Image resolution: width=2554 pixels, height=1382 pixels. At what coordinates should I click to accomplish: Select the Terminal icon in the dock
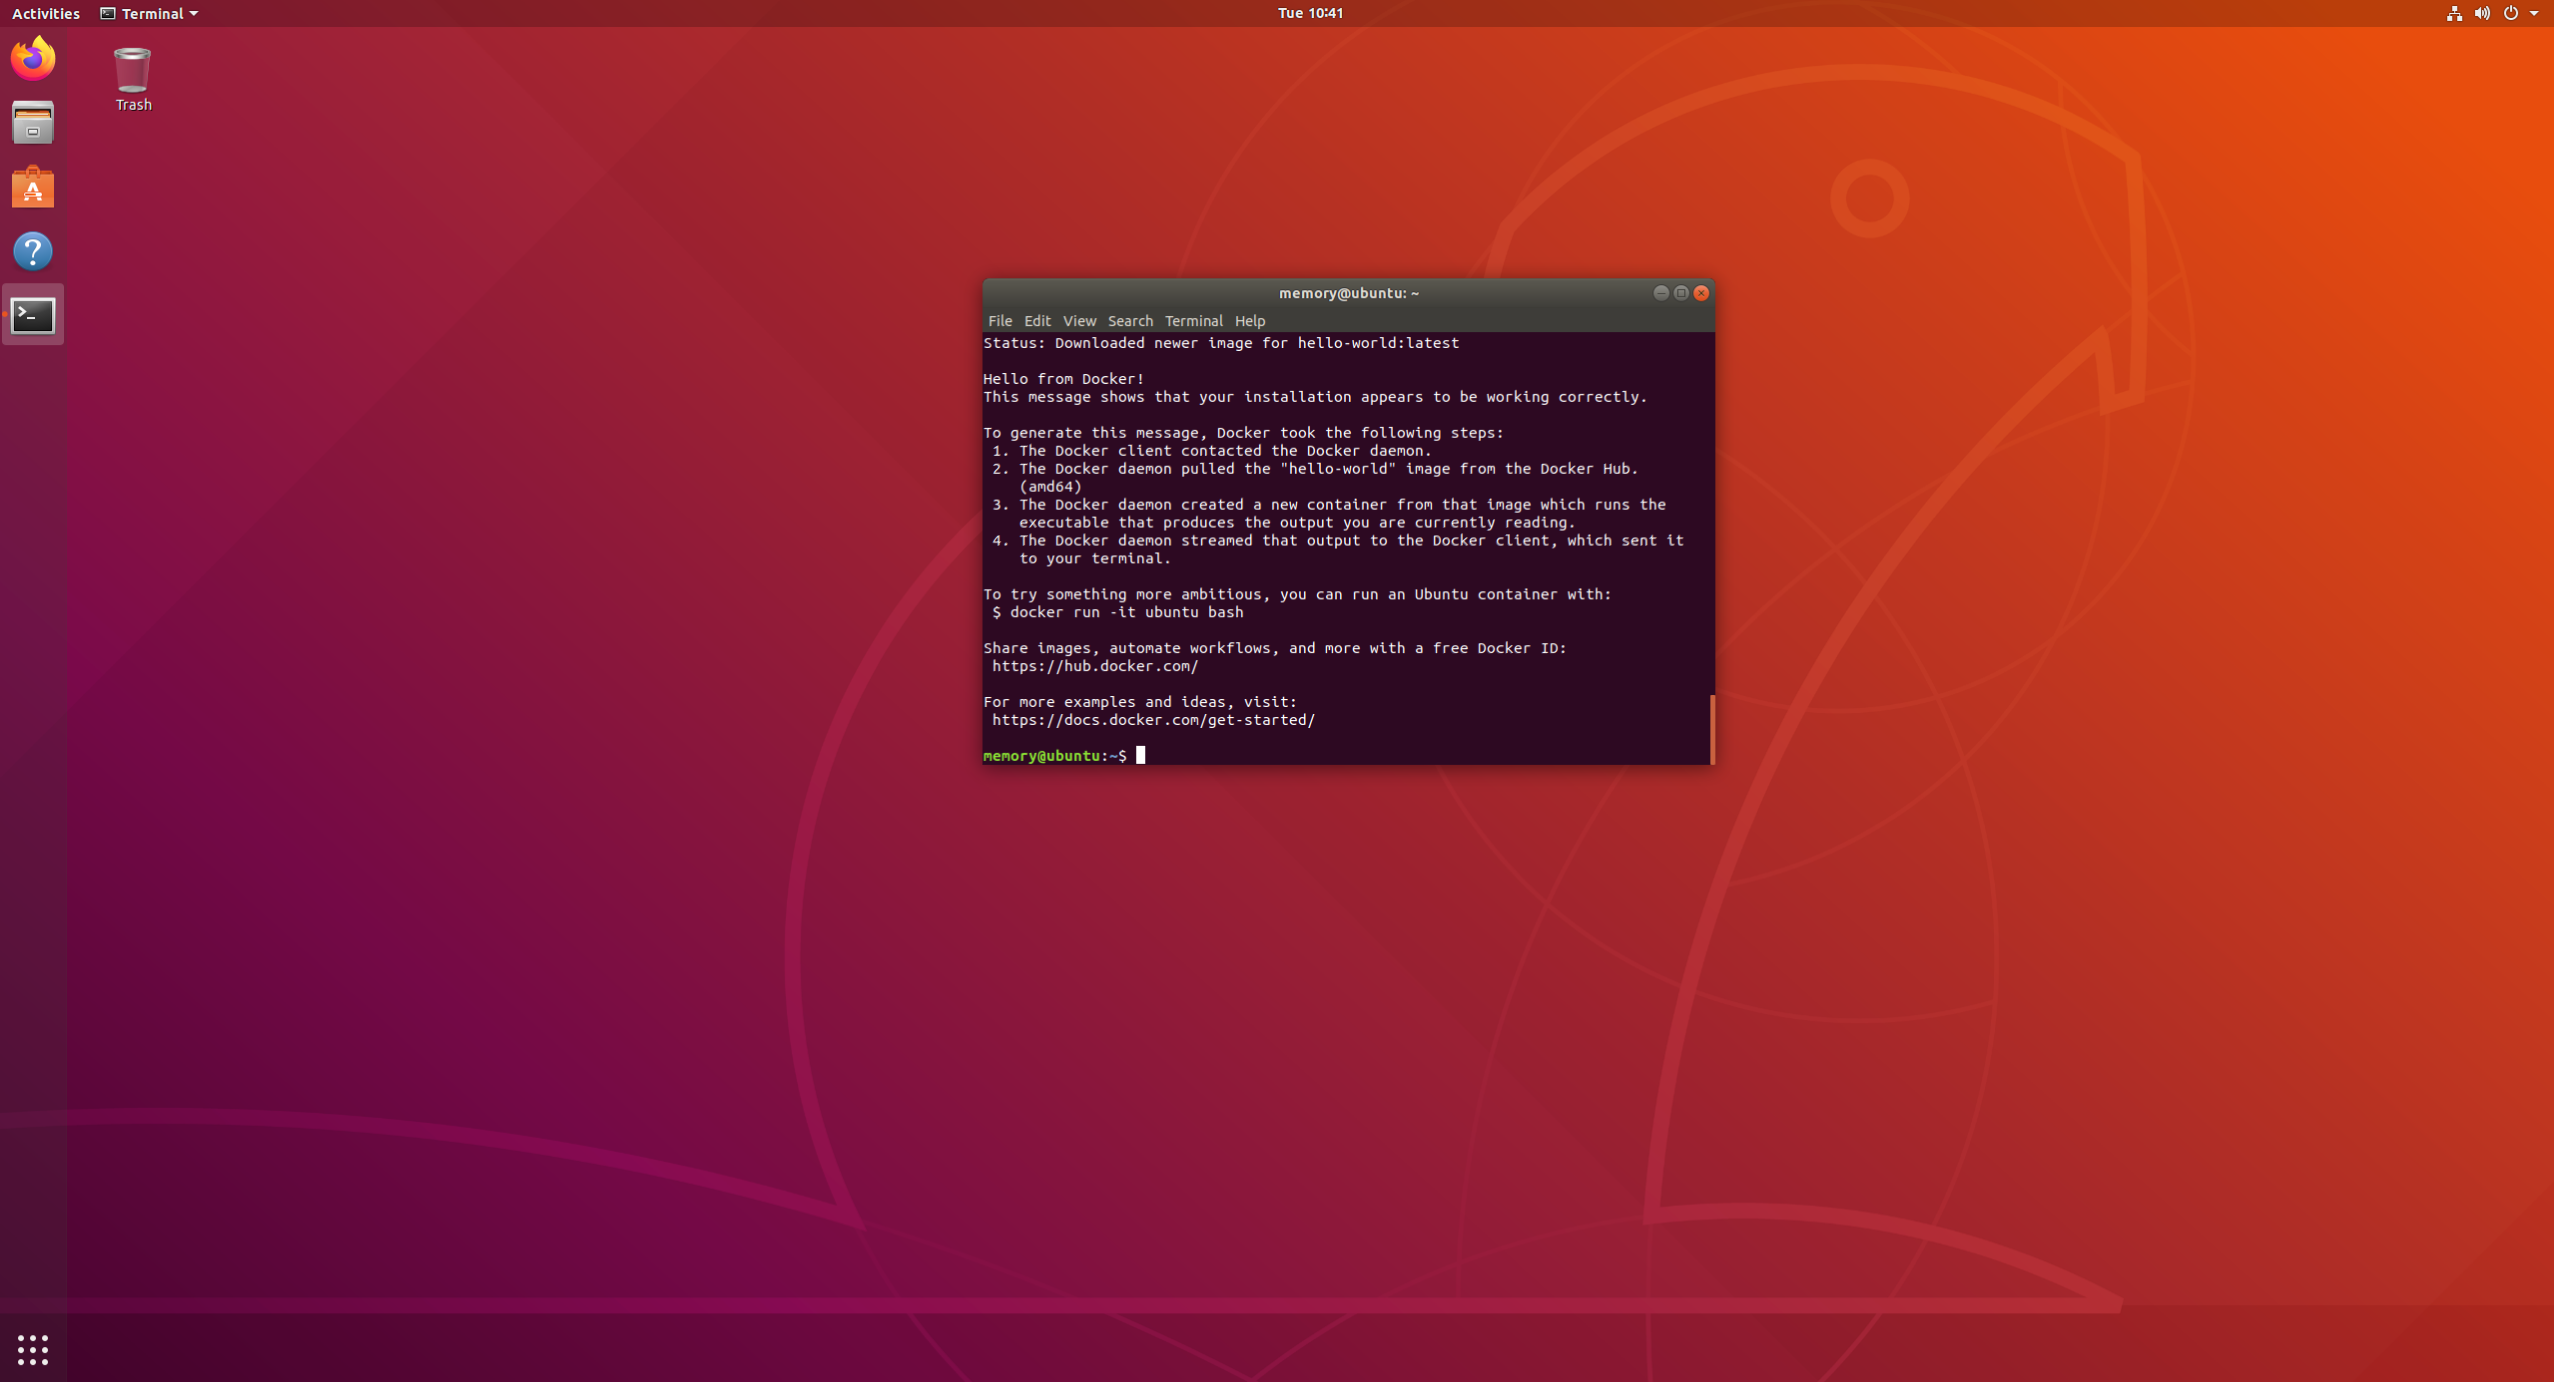[x=33, y=315]
